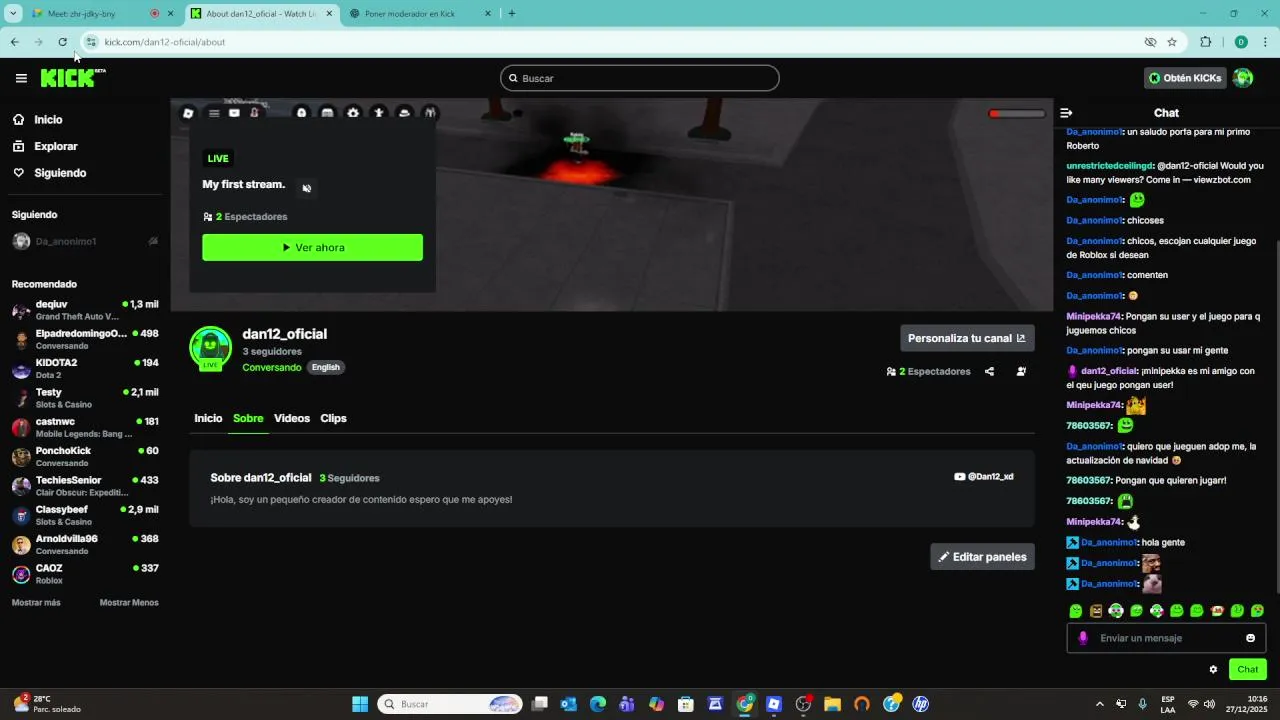Click the eye-slash tracking protection icon
Image resolution: width=1280 pixels, height=720 pixels.
[x=1150, y=42]
